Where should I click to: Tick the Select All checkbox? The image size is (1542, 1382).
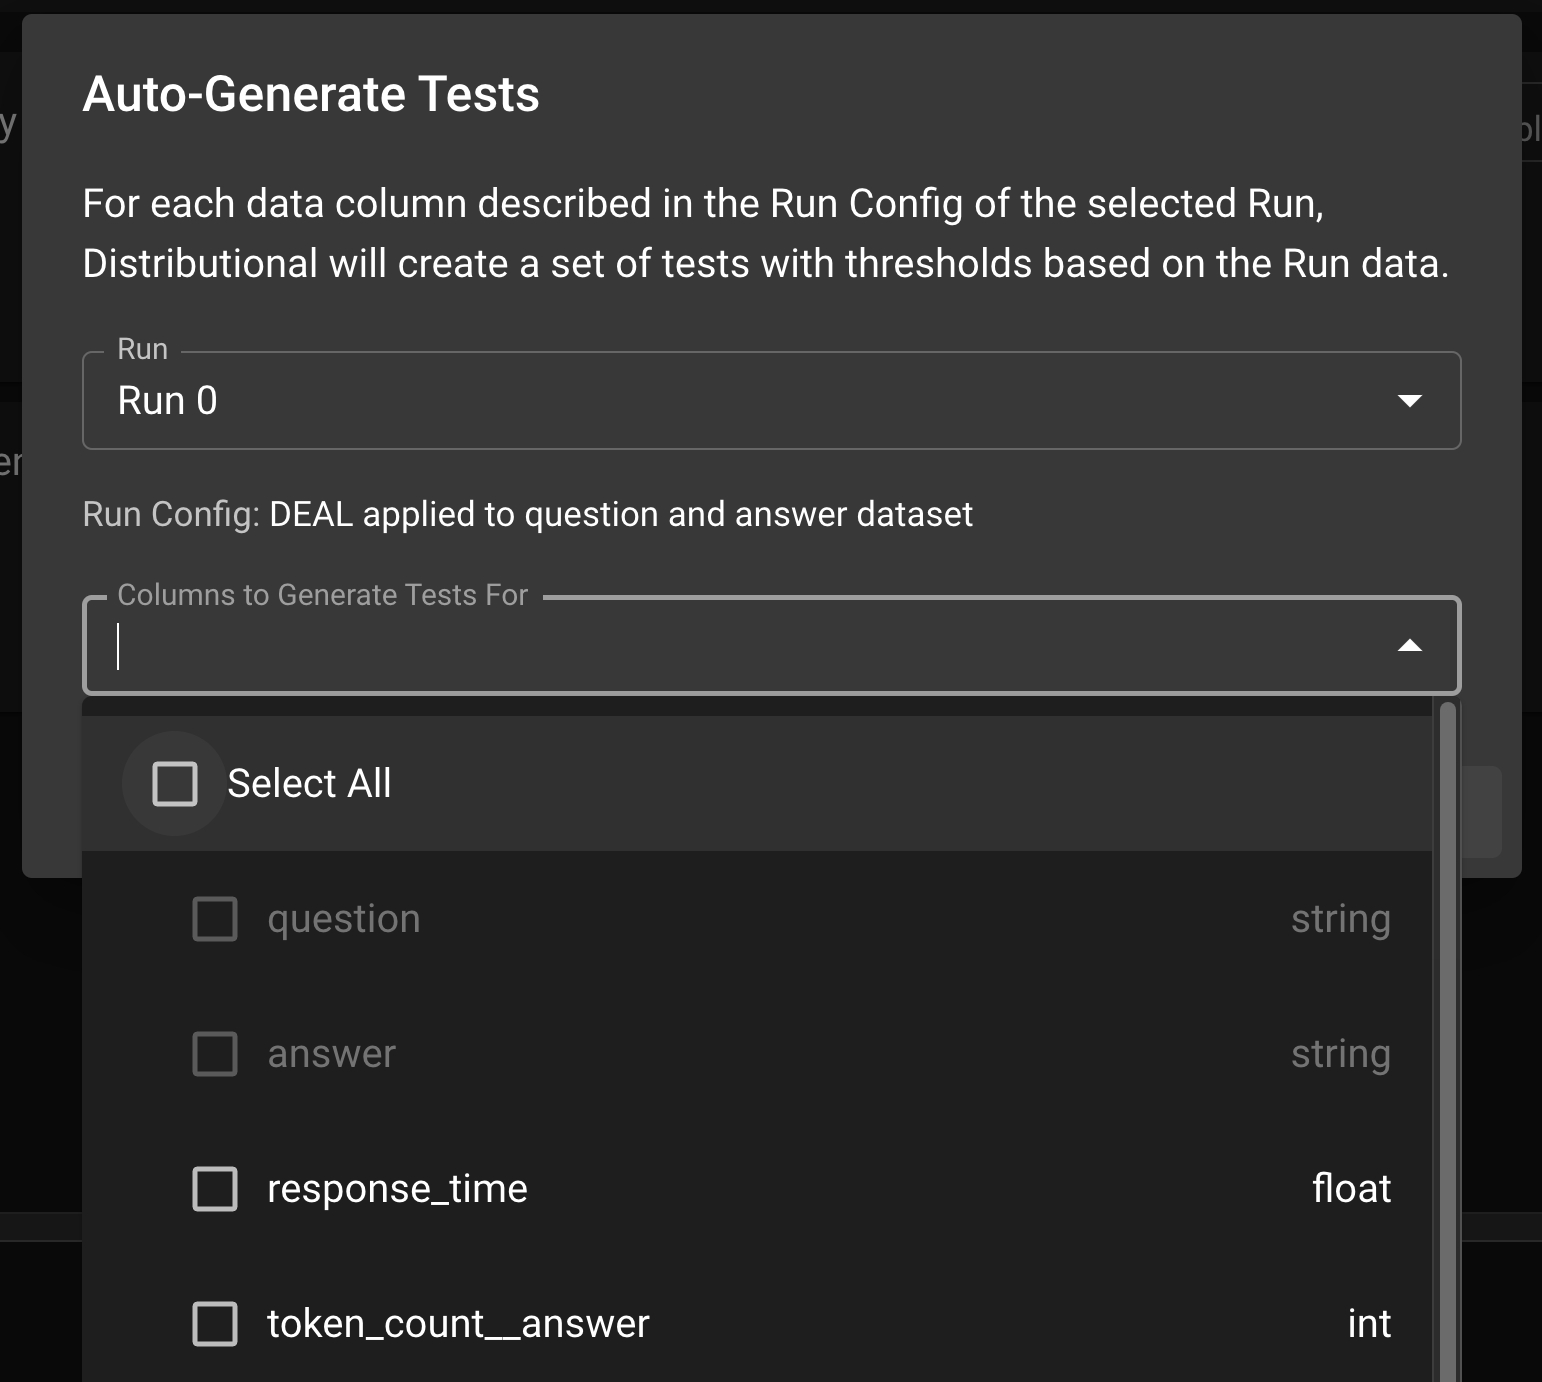tap(175, 784)
